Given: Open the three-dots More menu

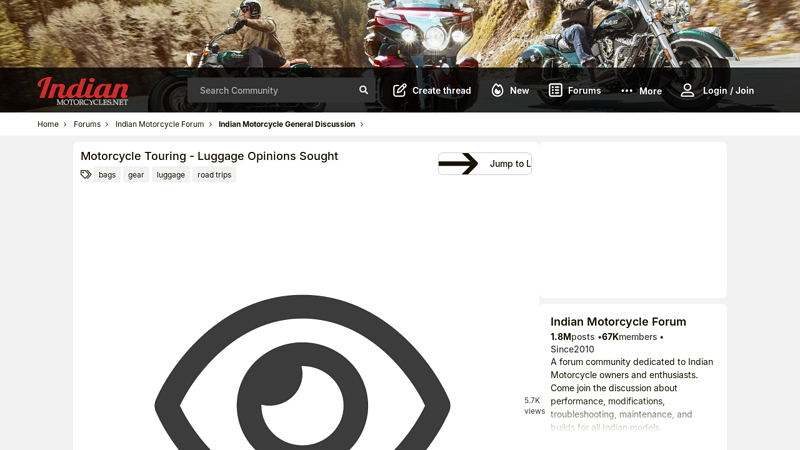Looking at the screenshot, I should pyautogui.click(x=641, y=91).
